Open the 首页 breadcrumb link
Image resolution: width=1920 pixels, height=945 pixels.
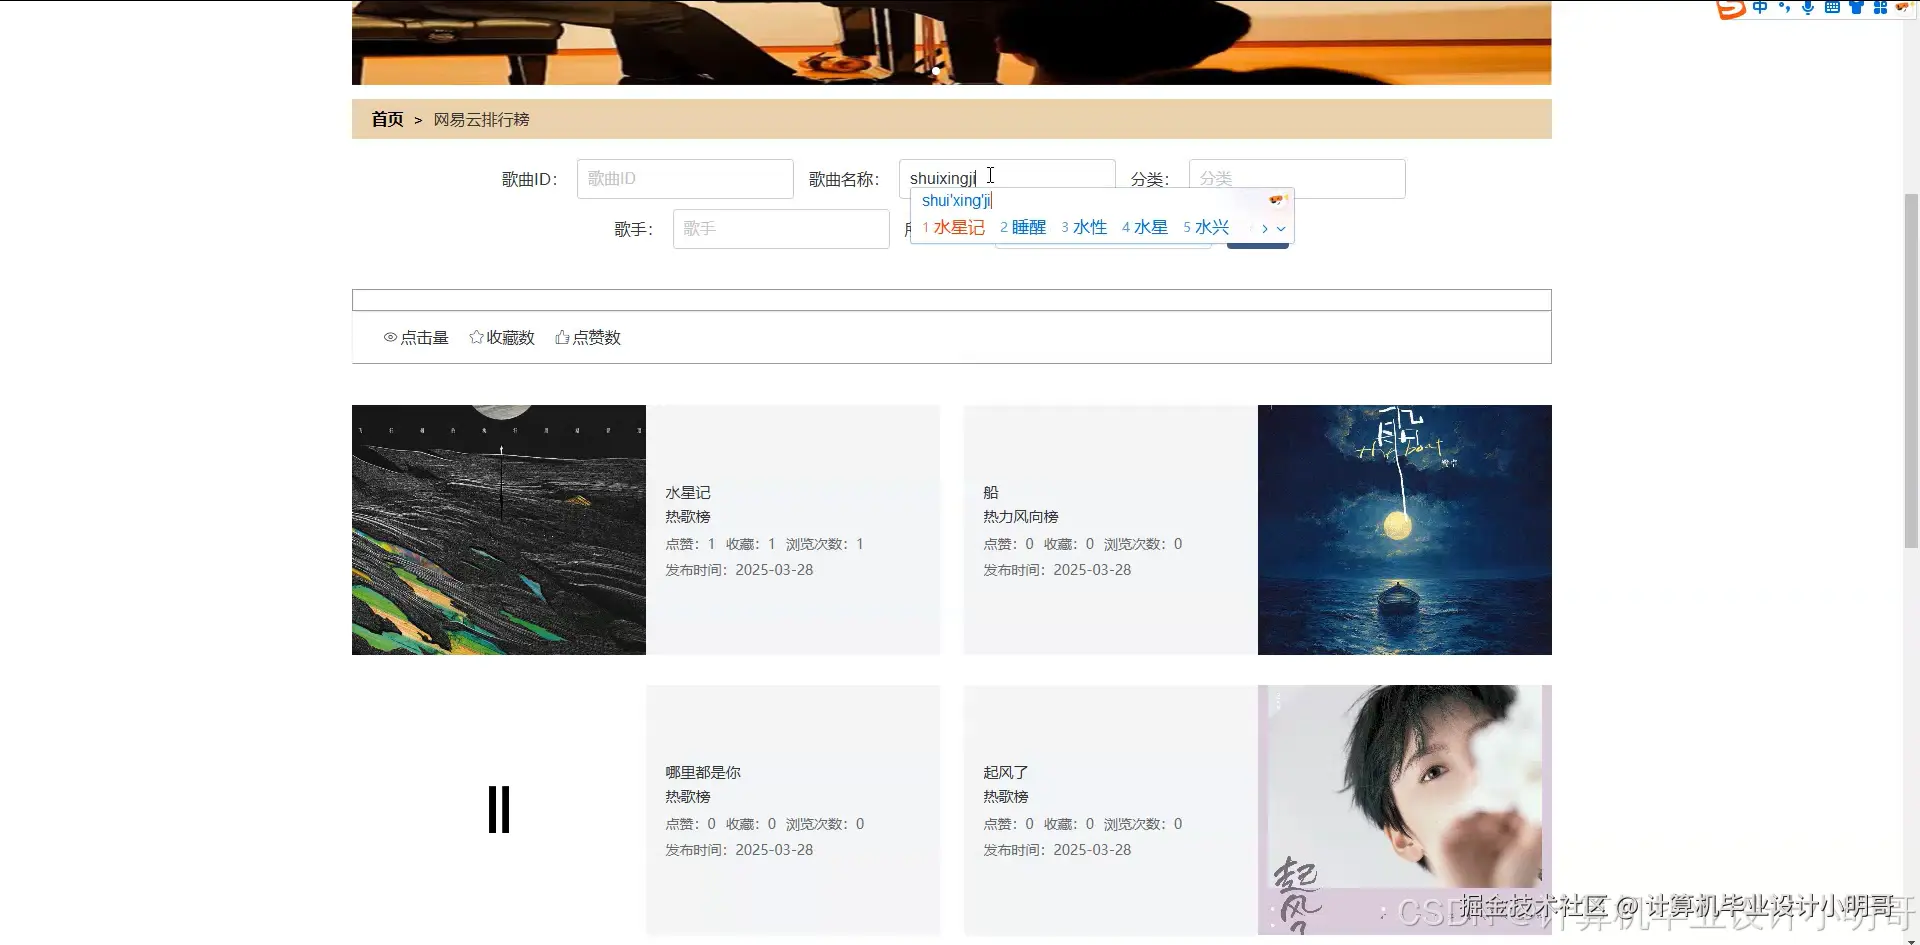[x=386, y=119]
